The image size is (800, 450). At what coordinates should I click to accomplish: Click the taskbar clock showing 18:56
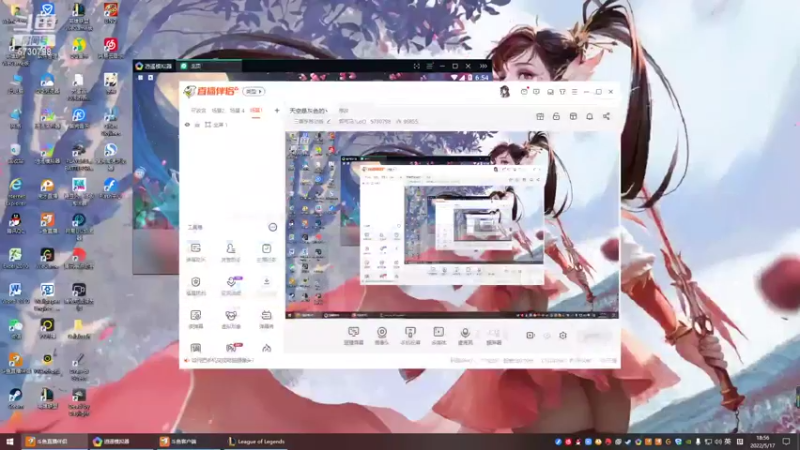pyautogui.click(x=762, y=441)
